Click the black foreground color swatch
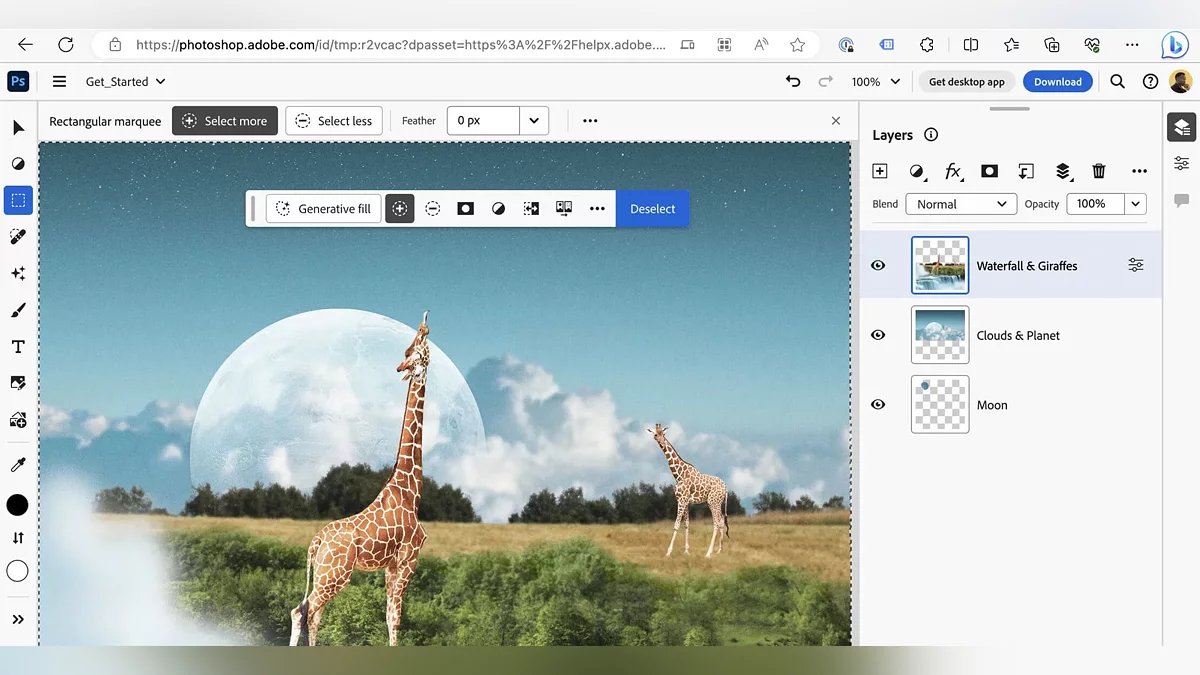 click(18, 505)
